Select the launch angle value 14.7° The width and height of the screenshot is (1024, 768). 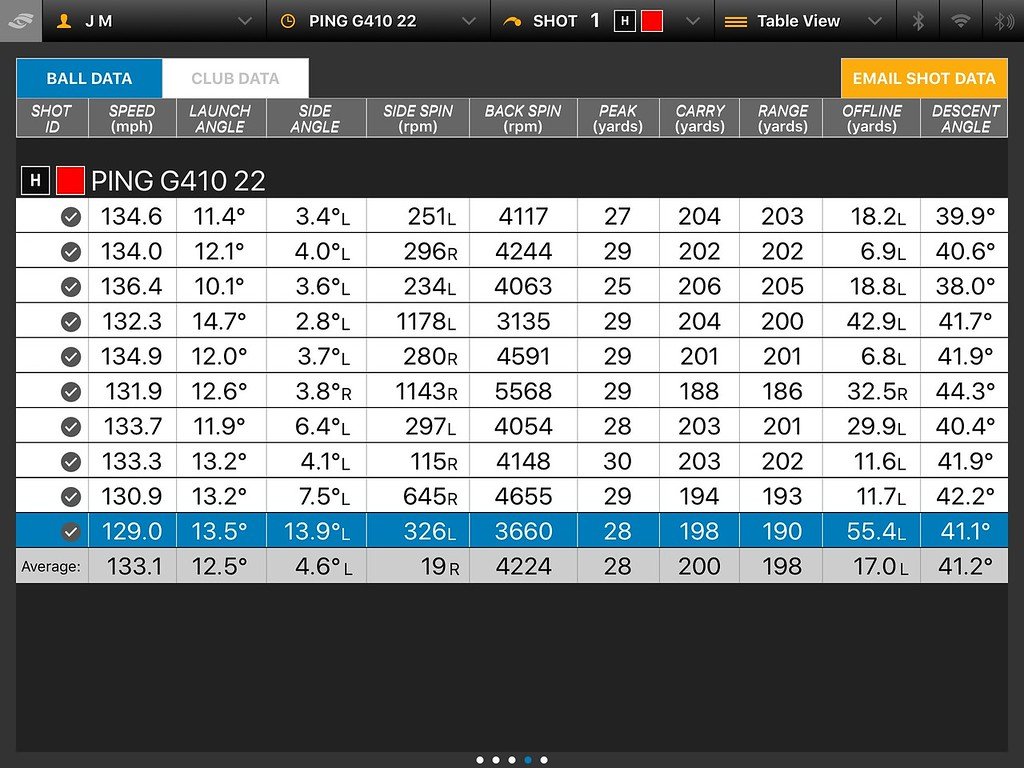pyautogui.click(x=219, y=321)
